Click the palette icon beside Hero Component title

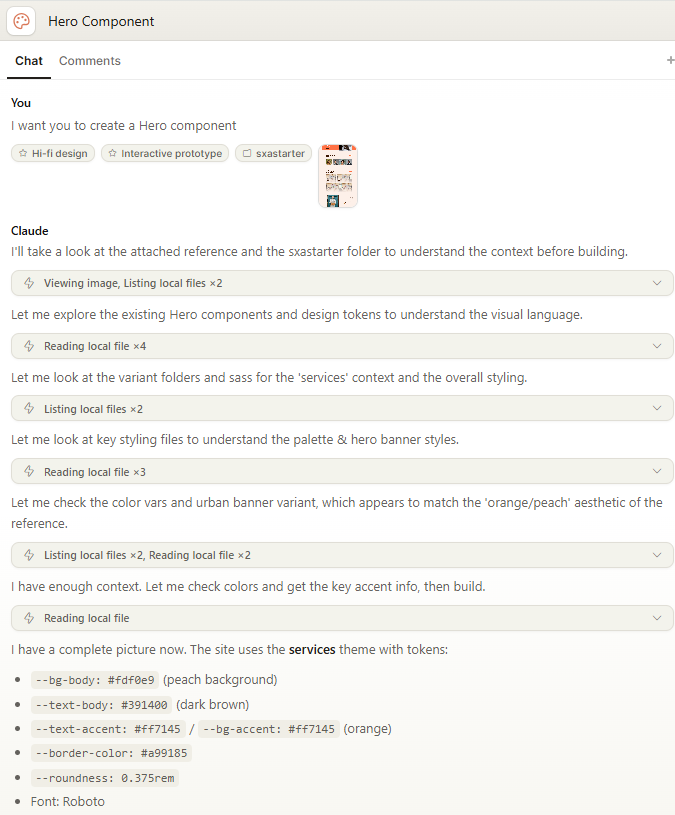pos(21,21)
